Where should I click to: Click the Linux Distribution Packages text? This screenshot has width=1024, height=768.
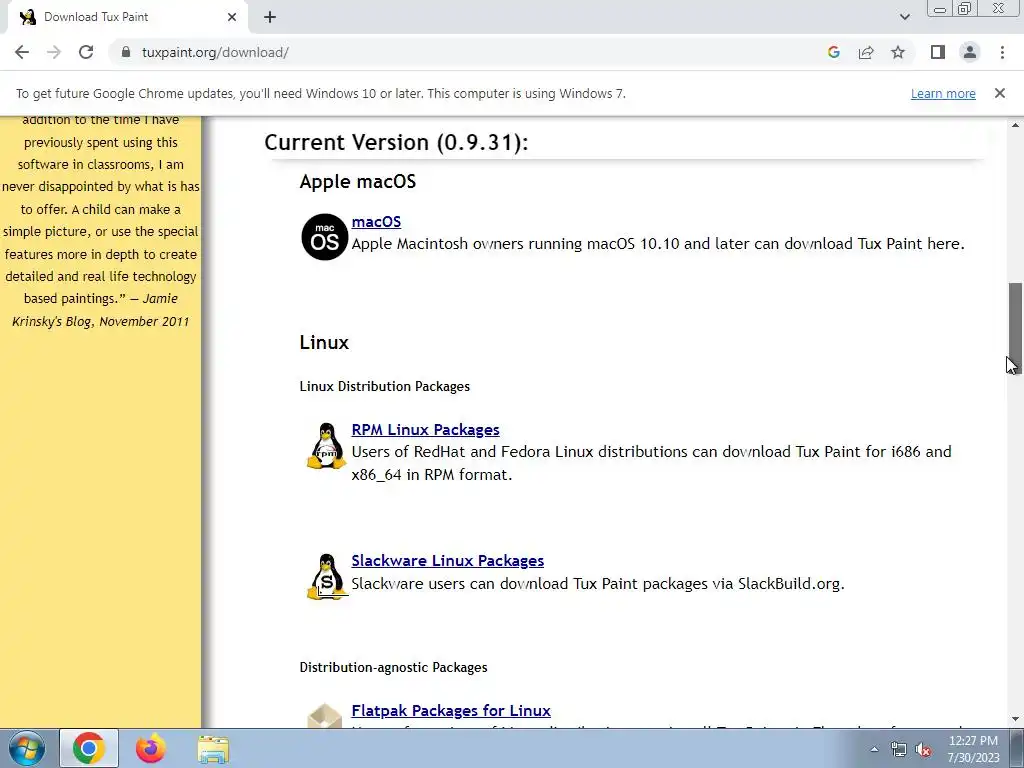tap(385, 386)
